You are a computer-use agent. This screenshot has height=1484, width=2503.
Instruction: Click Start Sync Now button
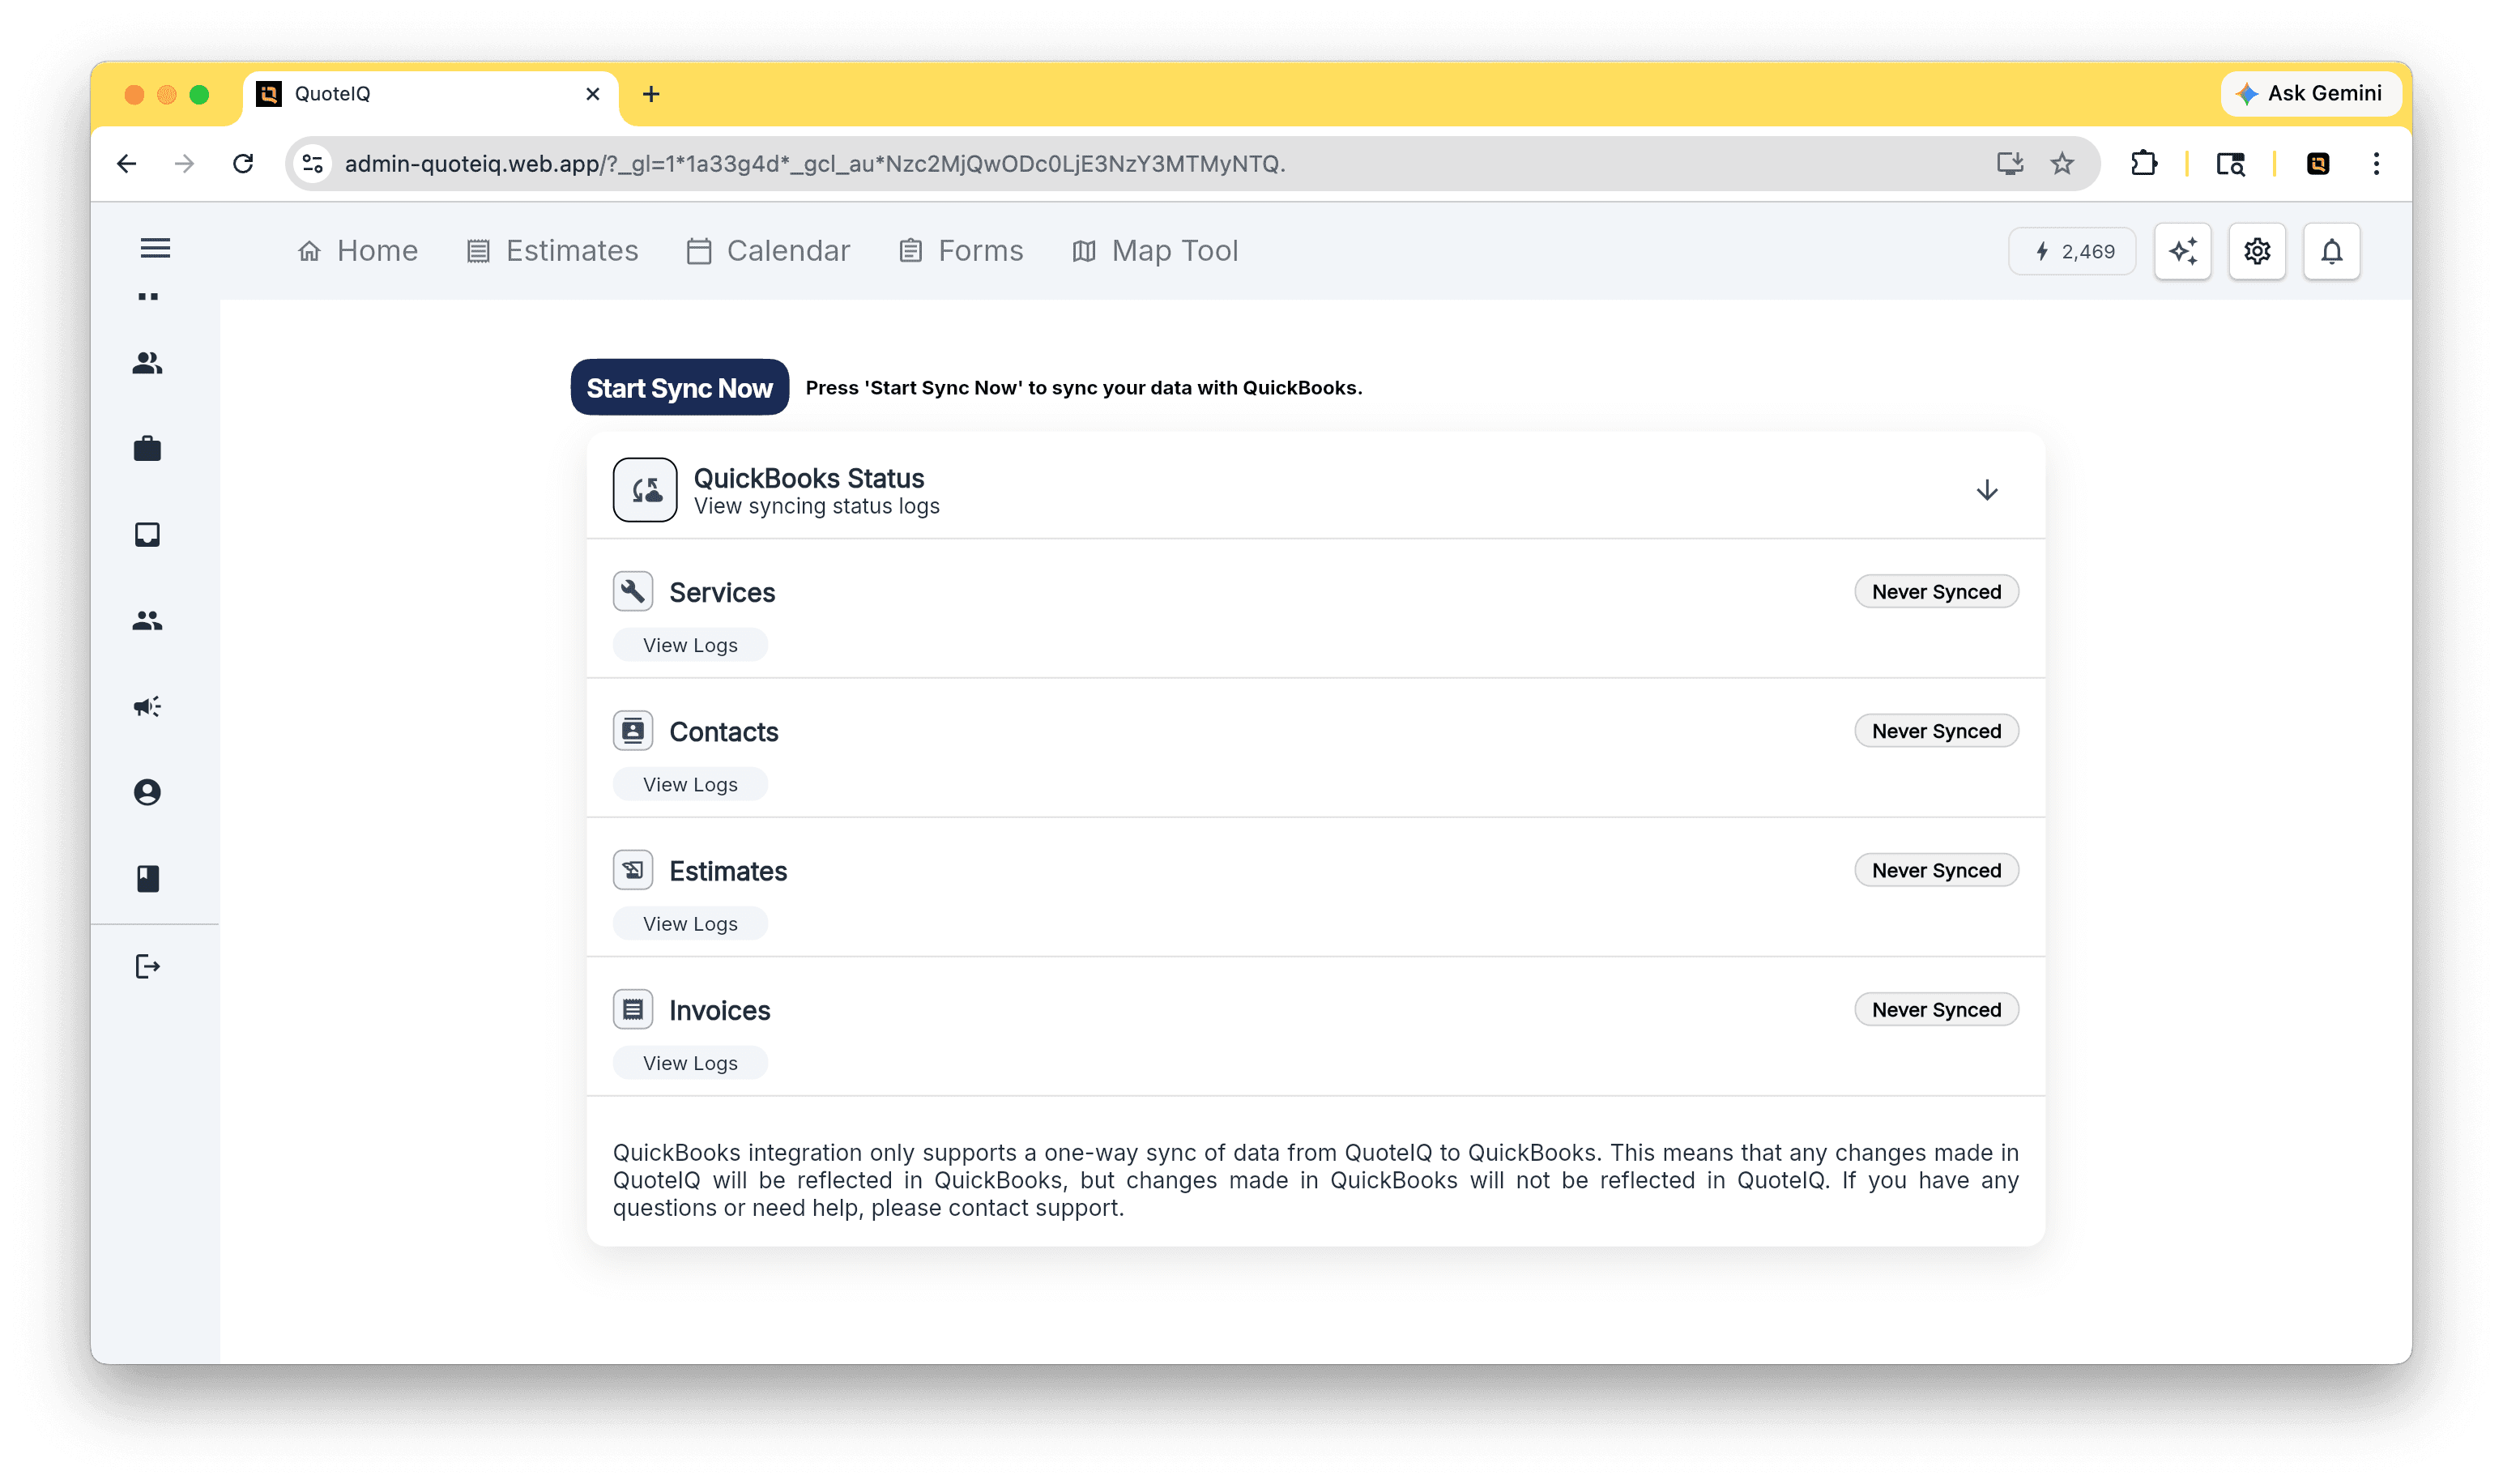point(680,388)
